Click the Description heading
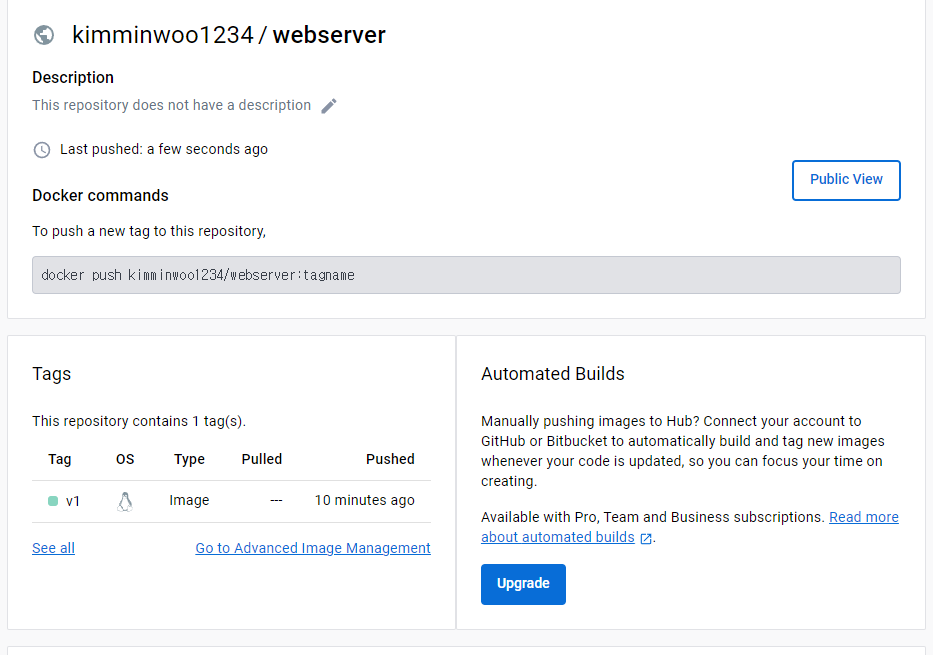Screen dimensions: 933x655 point(73,77)
